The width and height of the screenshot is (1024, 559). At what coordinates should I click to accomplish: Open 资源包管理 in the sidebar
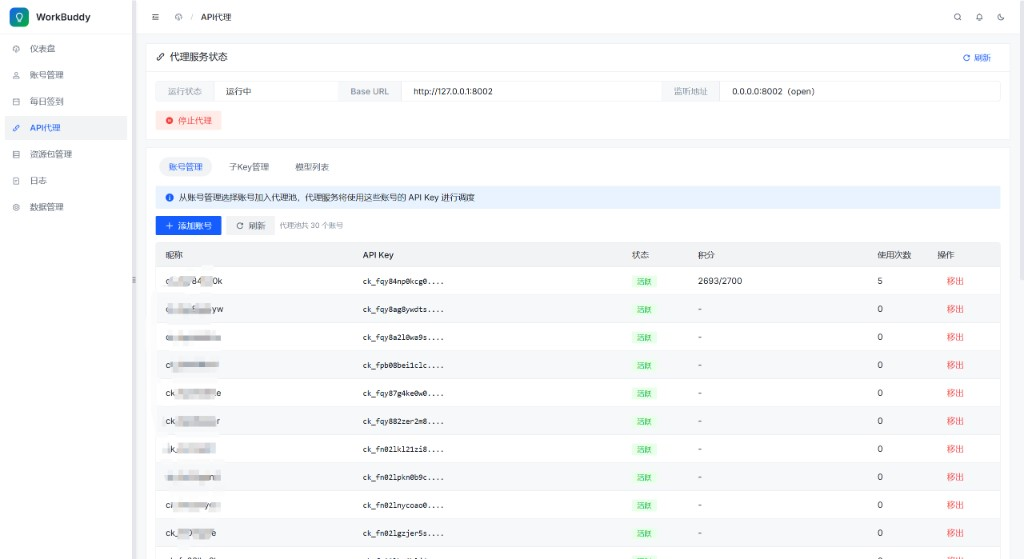point(65,154)
